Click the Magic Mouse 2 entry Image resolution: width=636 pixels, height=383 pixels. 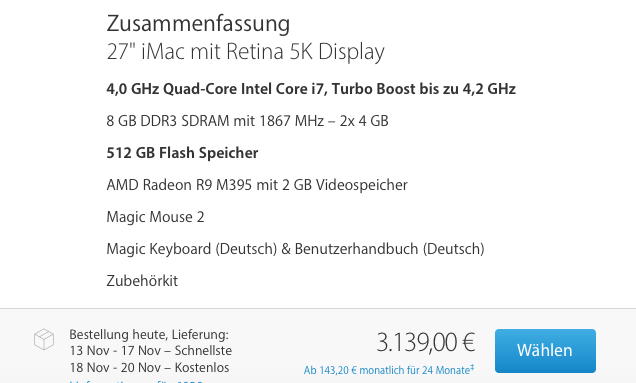pyautogui.click(x=155, y=217)
